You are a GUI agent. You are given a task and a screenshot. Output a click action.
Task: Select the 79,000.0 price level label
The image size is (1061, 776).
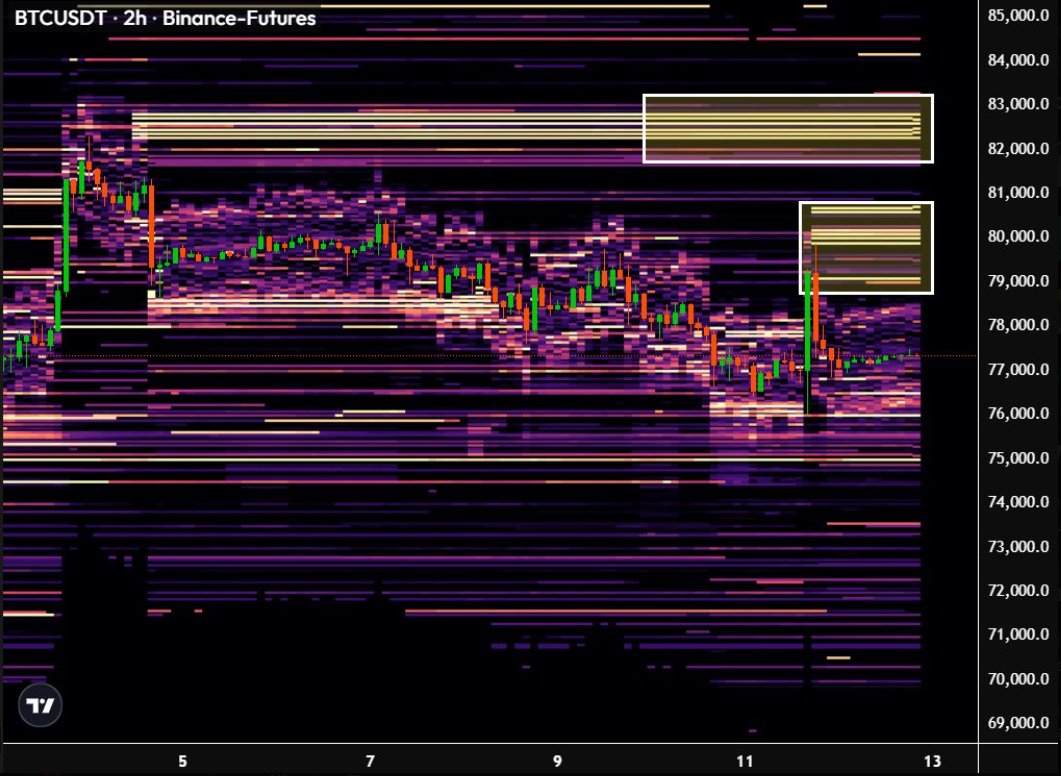[x=1018, y=281]
